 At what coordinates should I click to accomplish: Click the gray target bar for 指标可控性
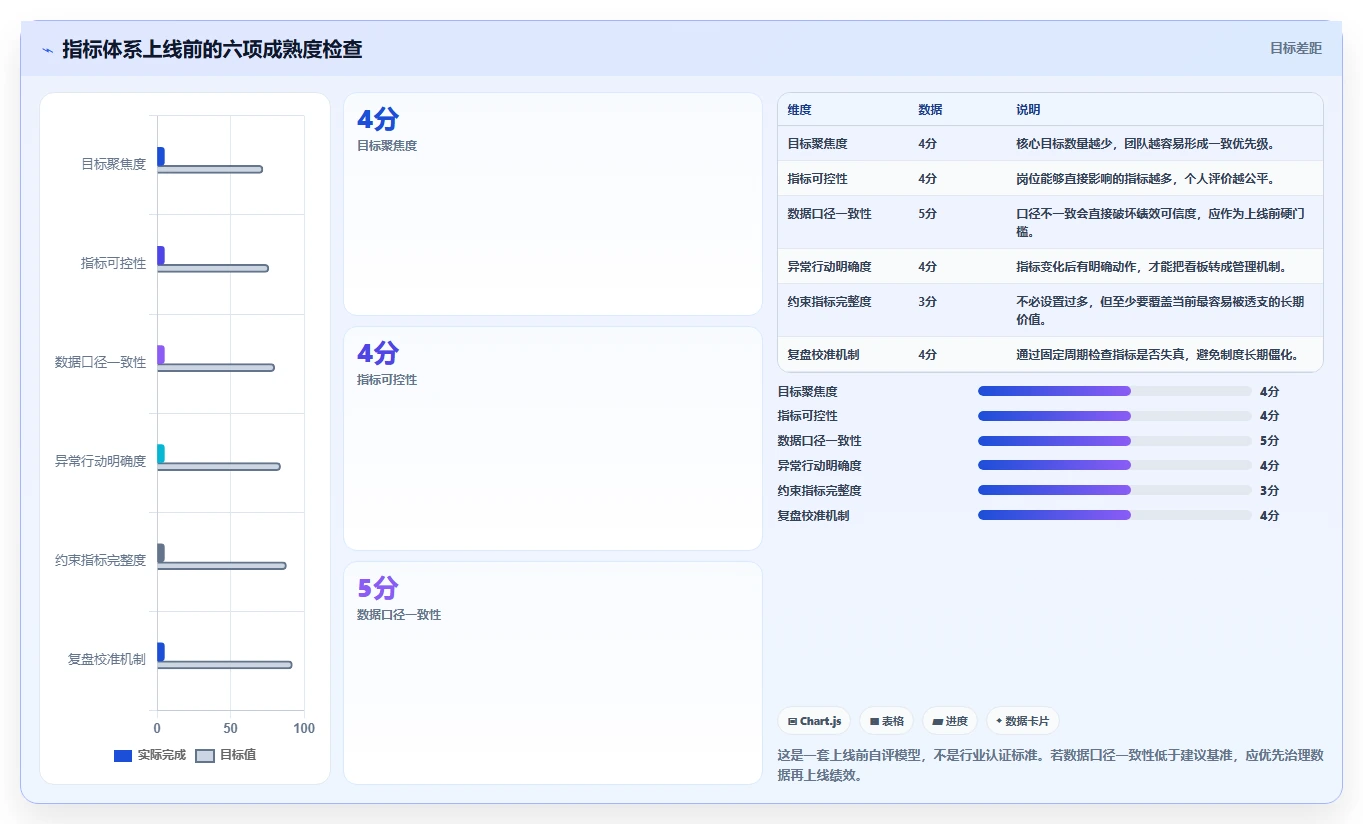(213, 268)
